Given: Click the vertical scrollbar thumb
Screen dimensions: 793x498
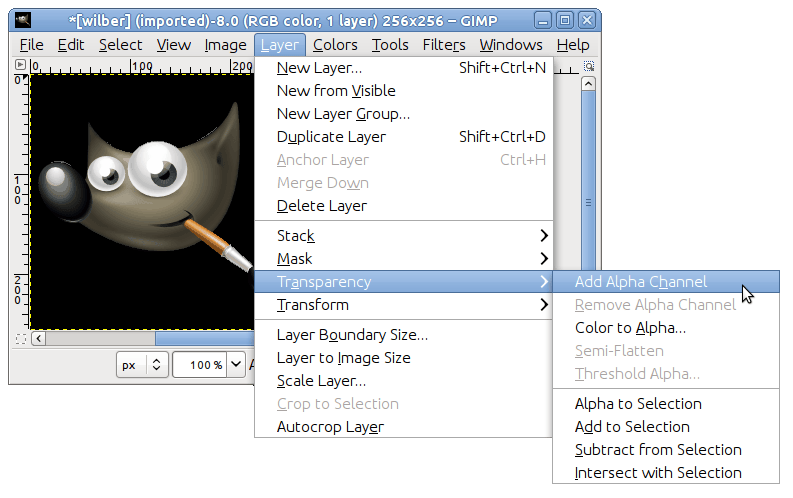Looking at the screenshot, I should coord(588,180).
